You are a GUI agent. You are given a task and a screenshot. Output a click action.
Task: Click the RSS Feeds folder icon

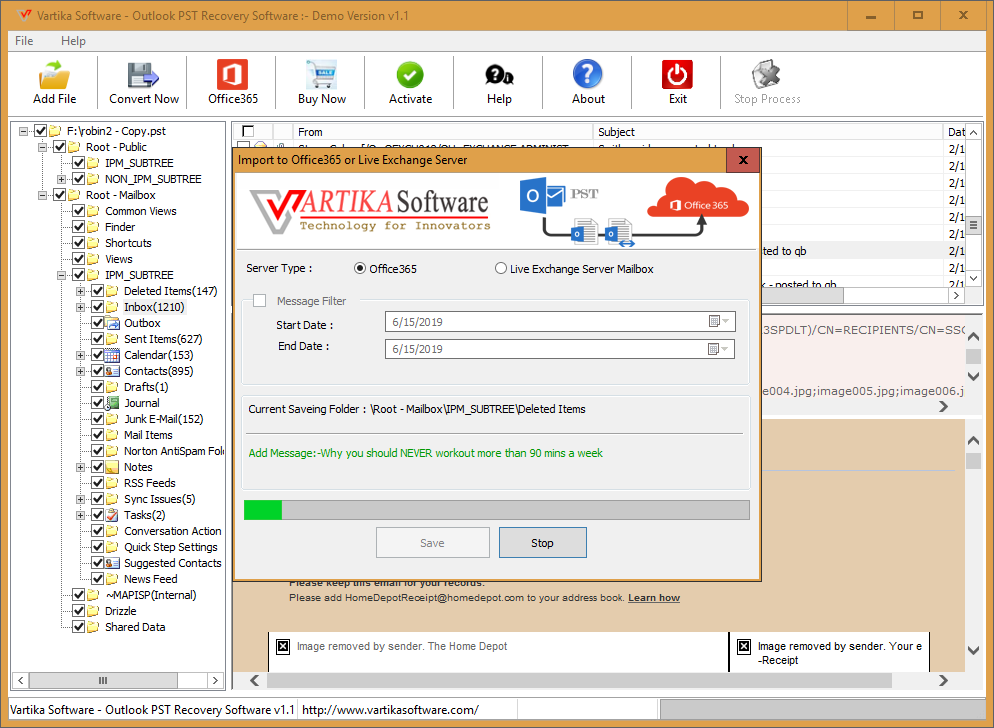point(112,483)
